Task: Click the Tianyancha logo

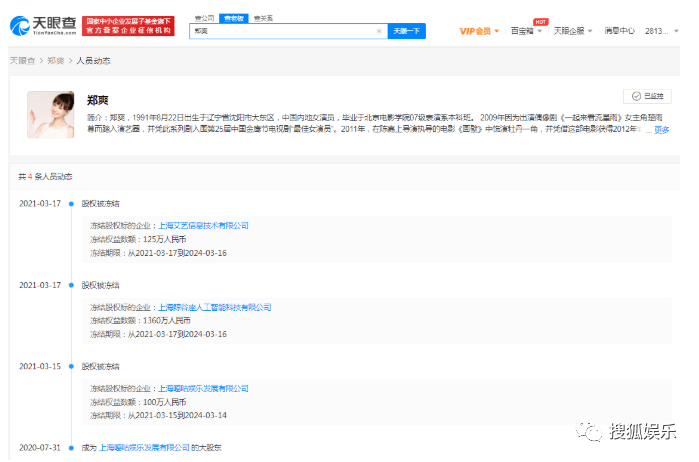Action: tap(43, 26)
